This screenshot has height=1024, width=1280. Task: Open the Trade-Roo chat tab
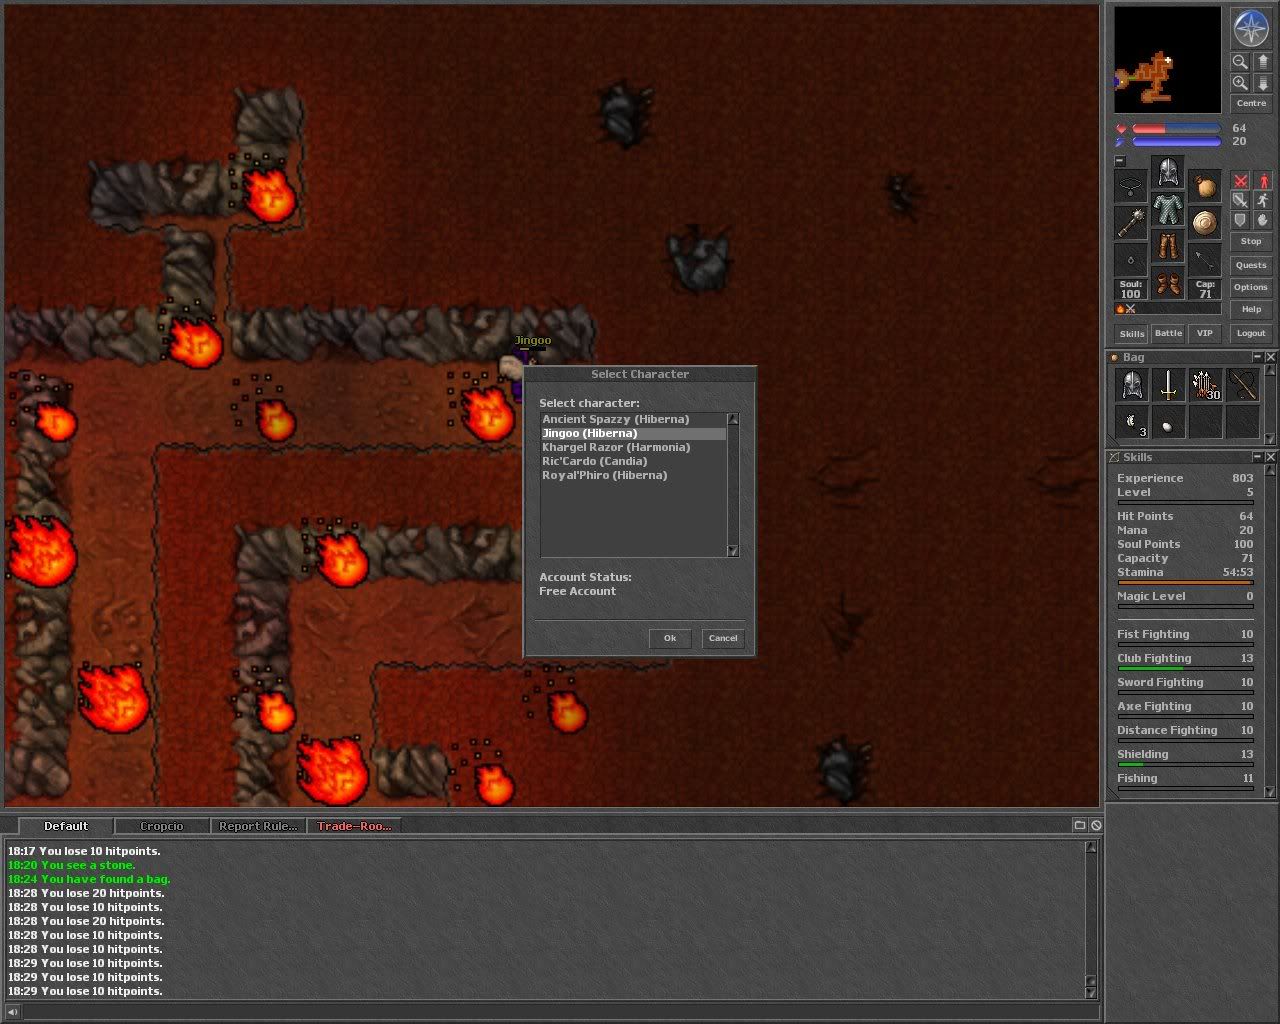354,826
